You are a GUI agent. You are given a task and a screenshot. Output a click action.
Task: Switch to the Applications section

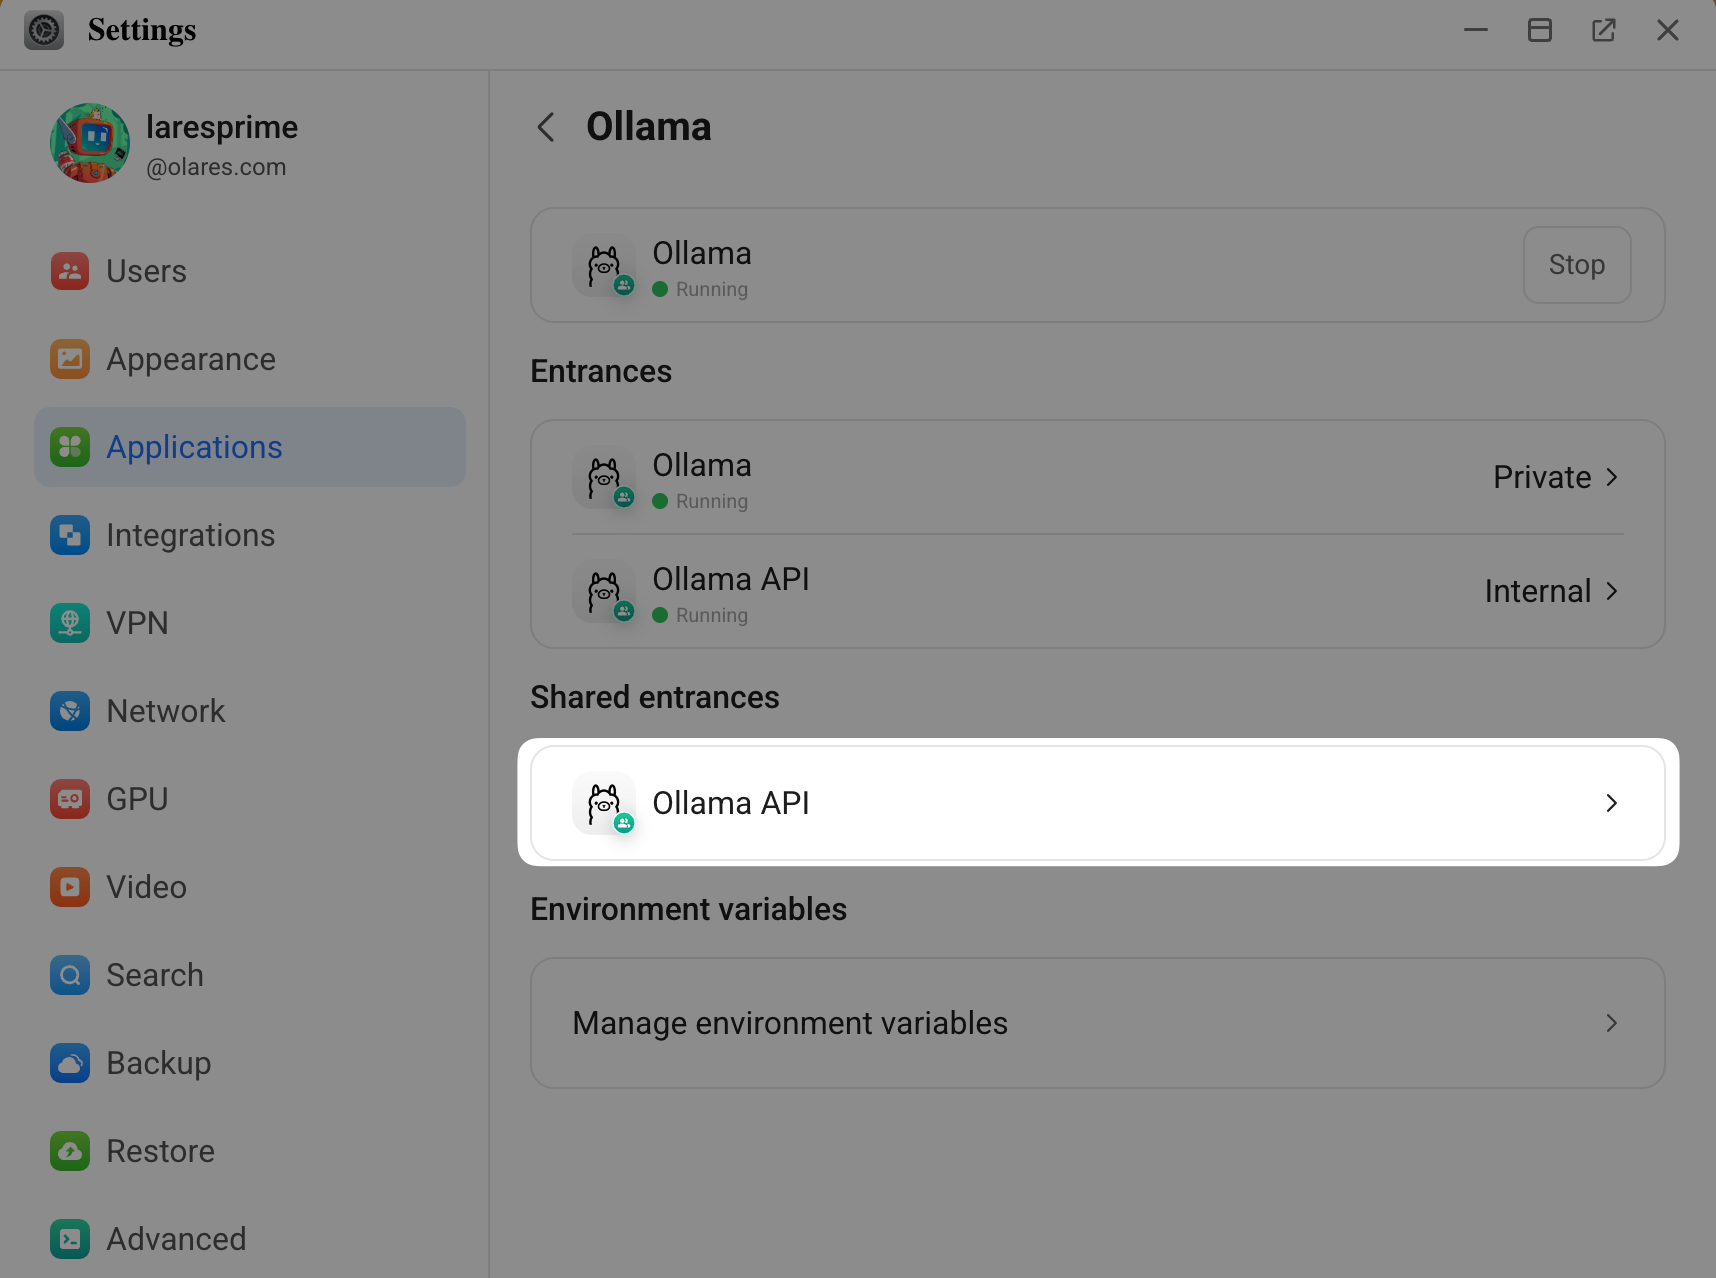pos(194,447)
